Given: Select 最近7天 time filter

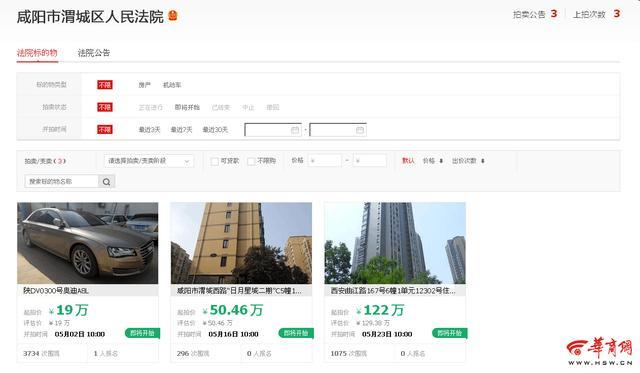Looking at the screenshot, I should [x=181, y=130].
